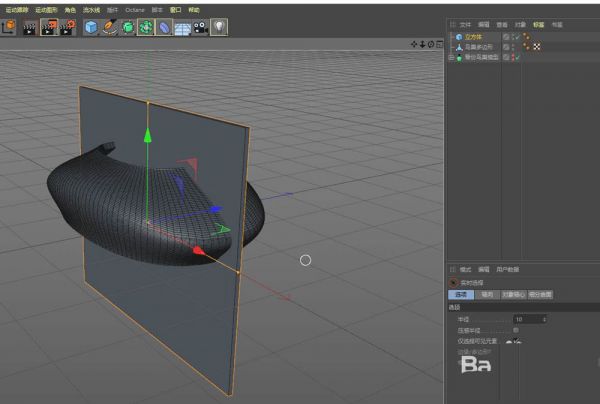Screen dimensions: 600x404
Task: Switch to the second attribute tab
Action: point(487,295)
